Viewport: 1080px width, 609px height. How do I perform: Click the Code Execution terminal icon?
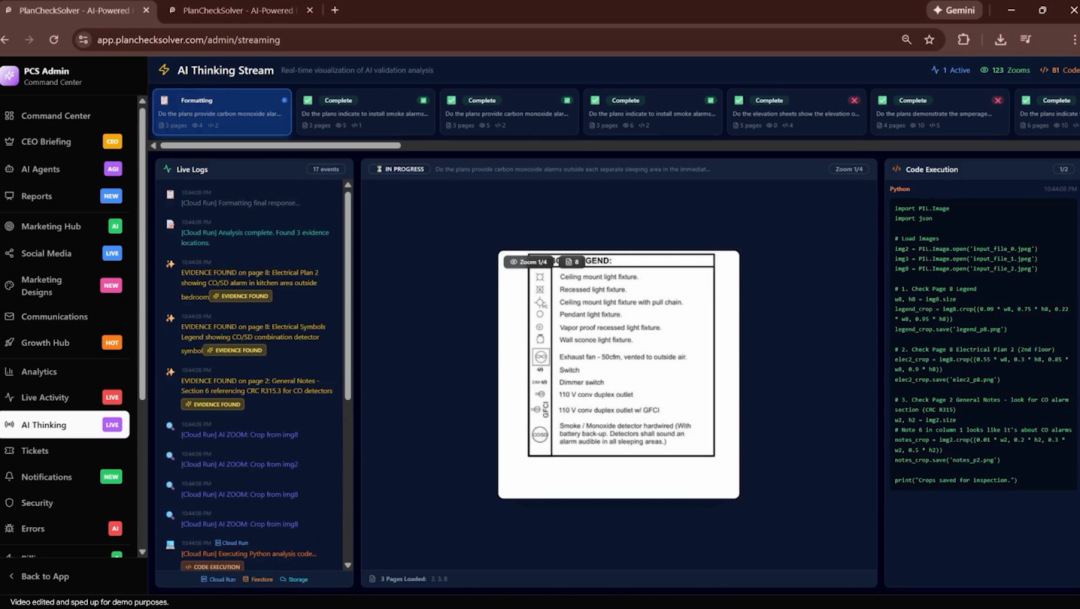pos(898,168)
